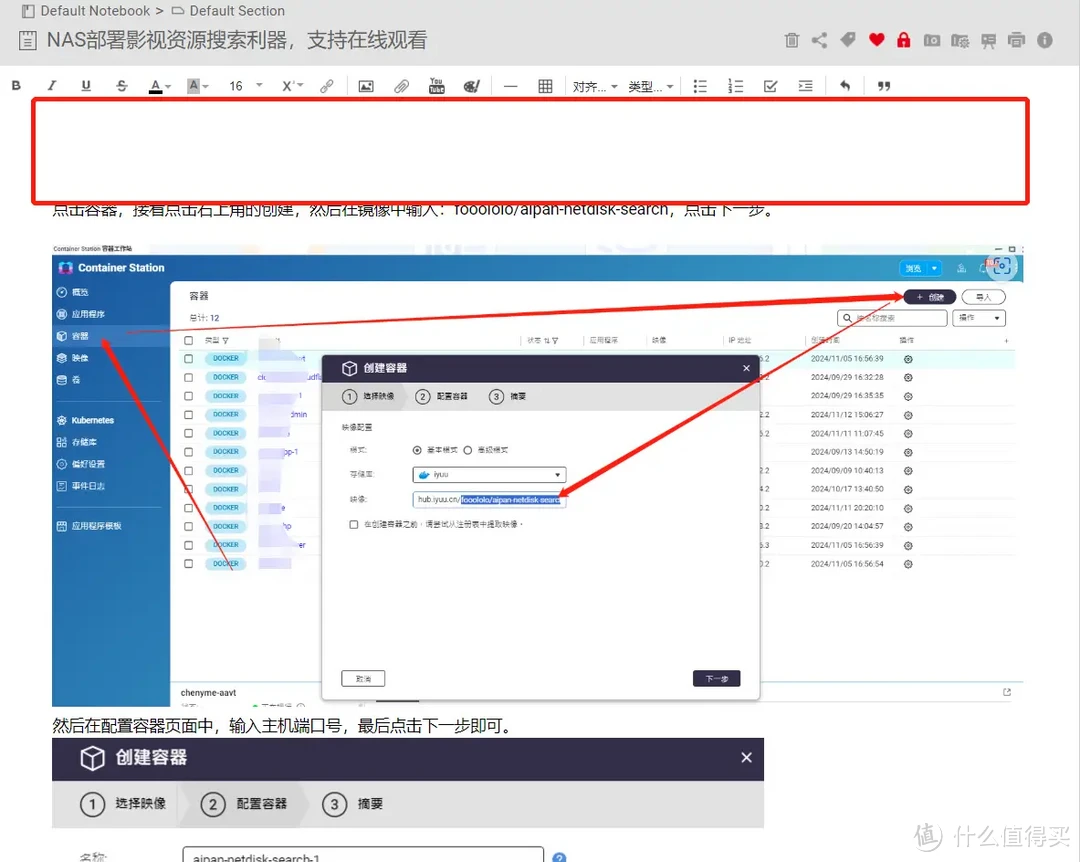The width and height of the screenshot is (1080, 862).
Task: Share the note via the share icon
Action: [819, 39]
